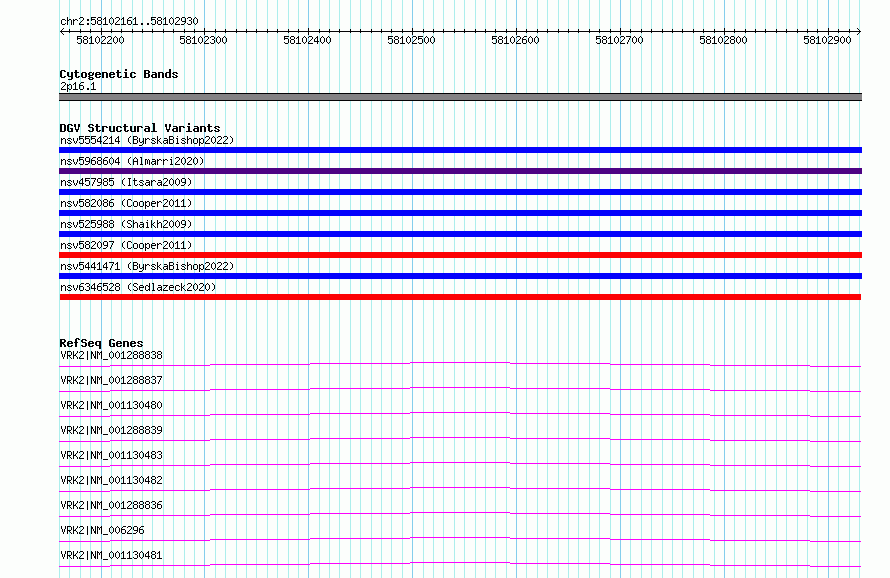Click ruler position label 58102700
The image size is (890, 578).
point(619,40)
